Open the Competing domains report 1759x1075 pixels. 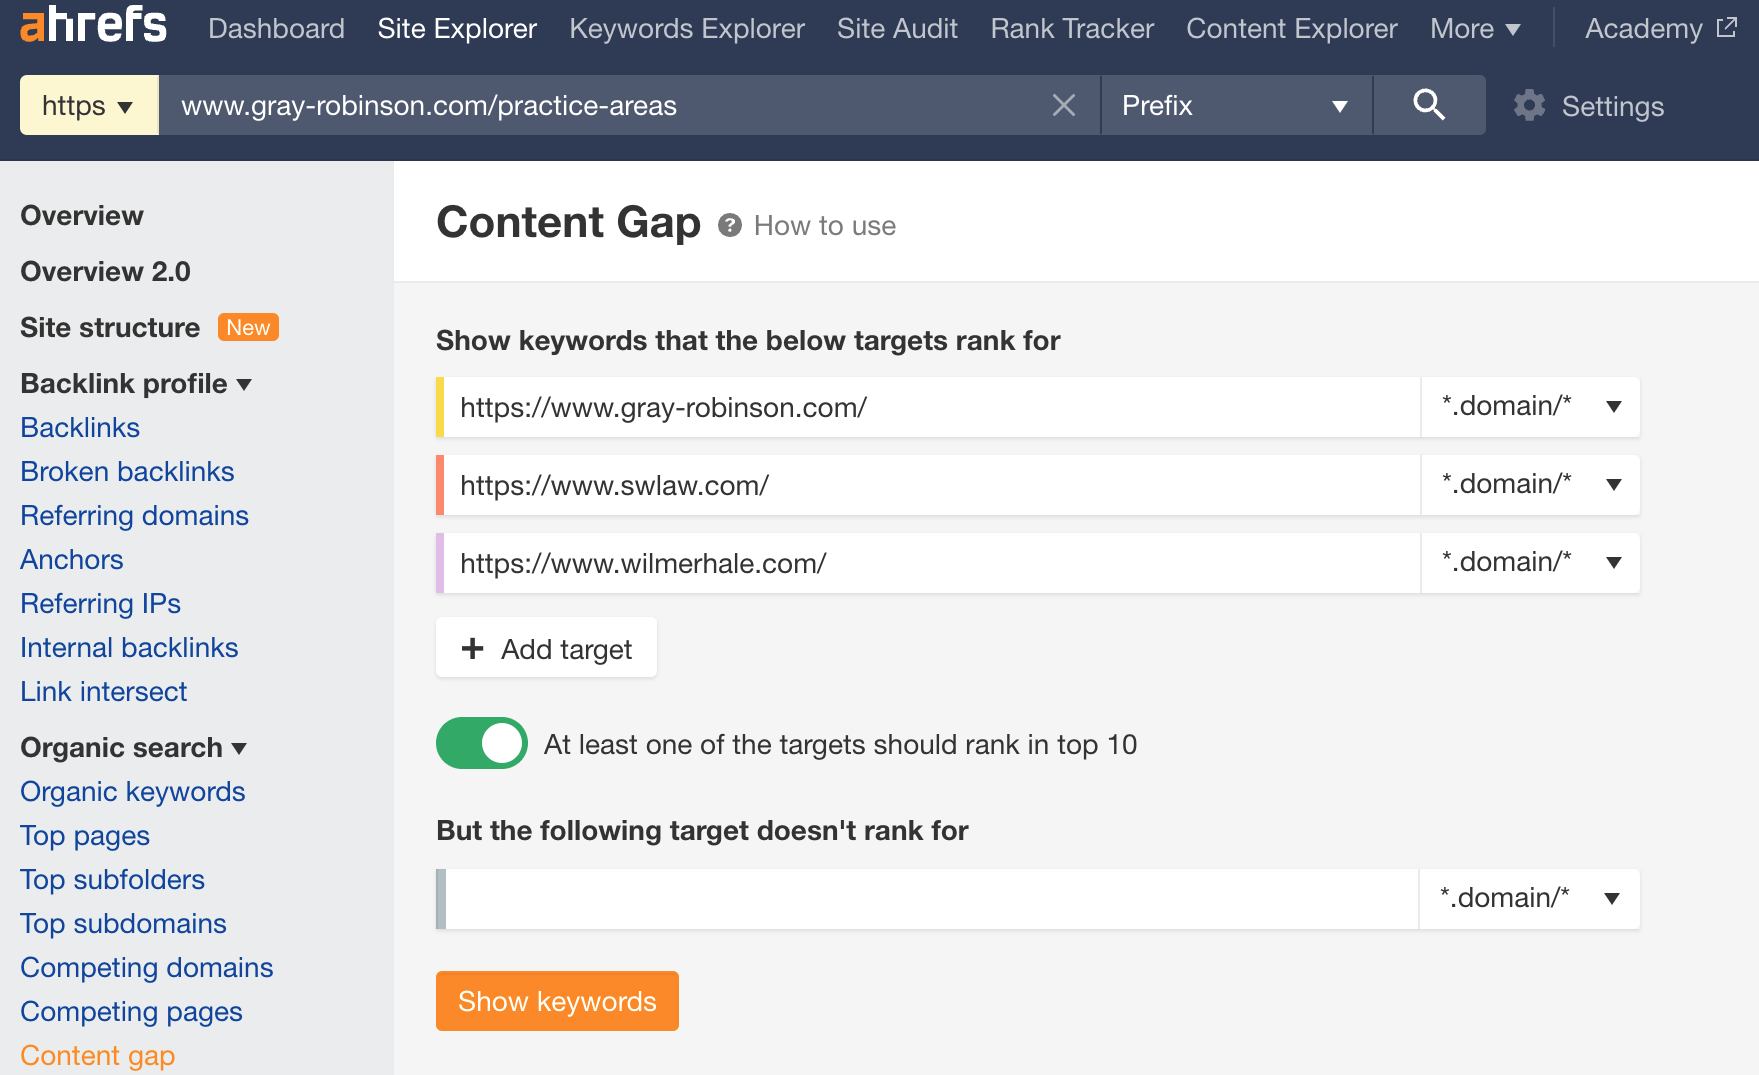[x=146, y=967]
